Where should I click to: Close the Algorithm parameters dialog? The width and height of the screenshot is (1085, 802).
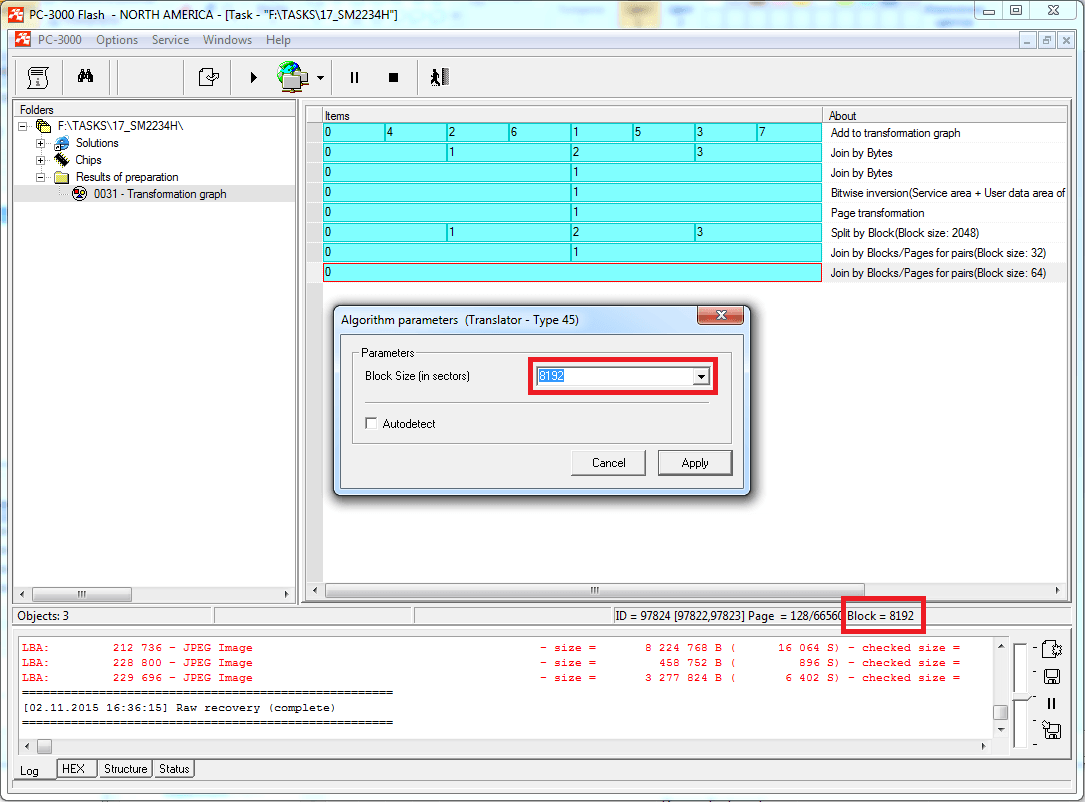point(720,315)
